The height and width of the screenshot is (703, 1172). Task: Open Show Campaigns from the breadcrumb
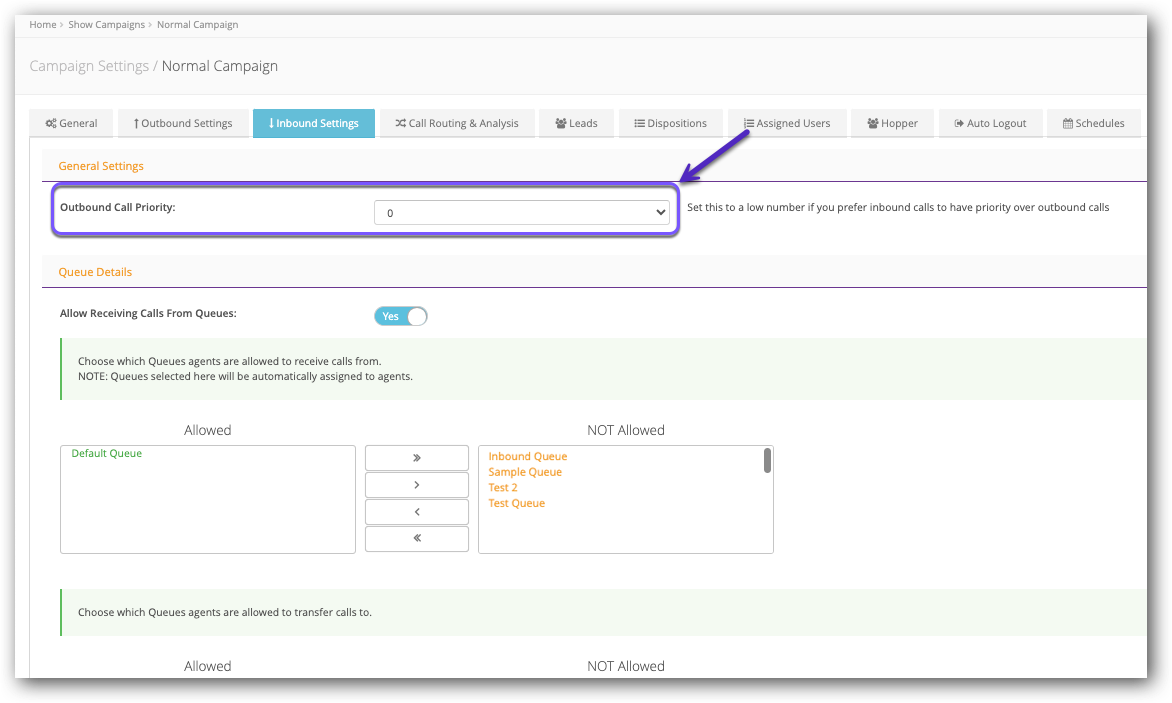pos(107,24)
